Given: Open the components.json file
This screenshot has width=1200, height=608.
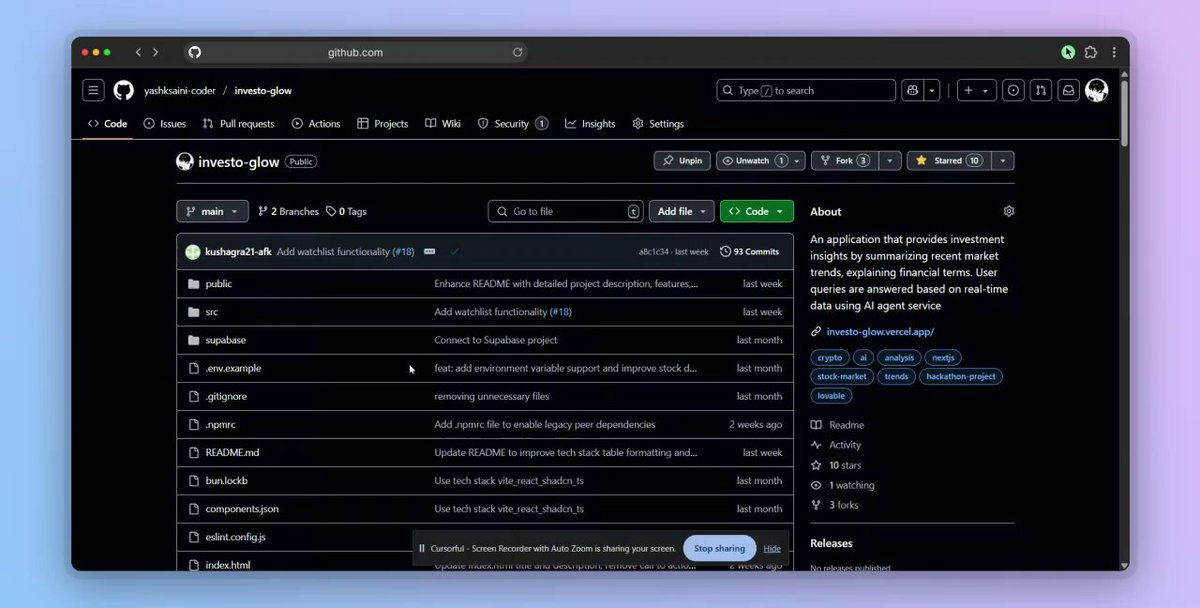Looking at the screenshot, I should coord(242,508).
